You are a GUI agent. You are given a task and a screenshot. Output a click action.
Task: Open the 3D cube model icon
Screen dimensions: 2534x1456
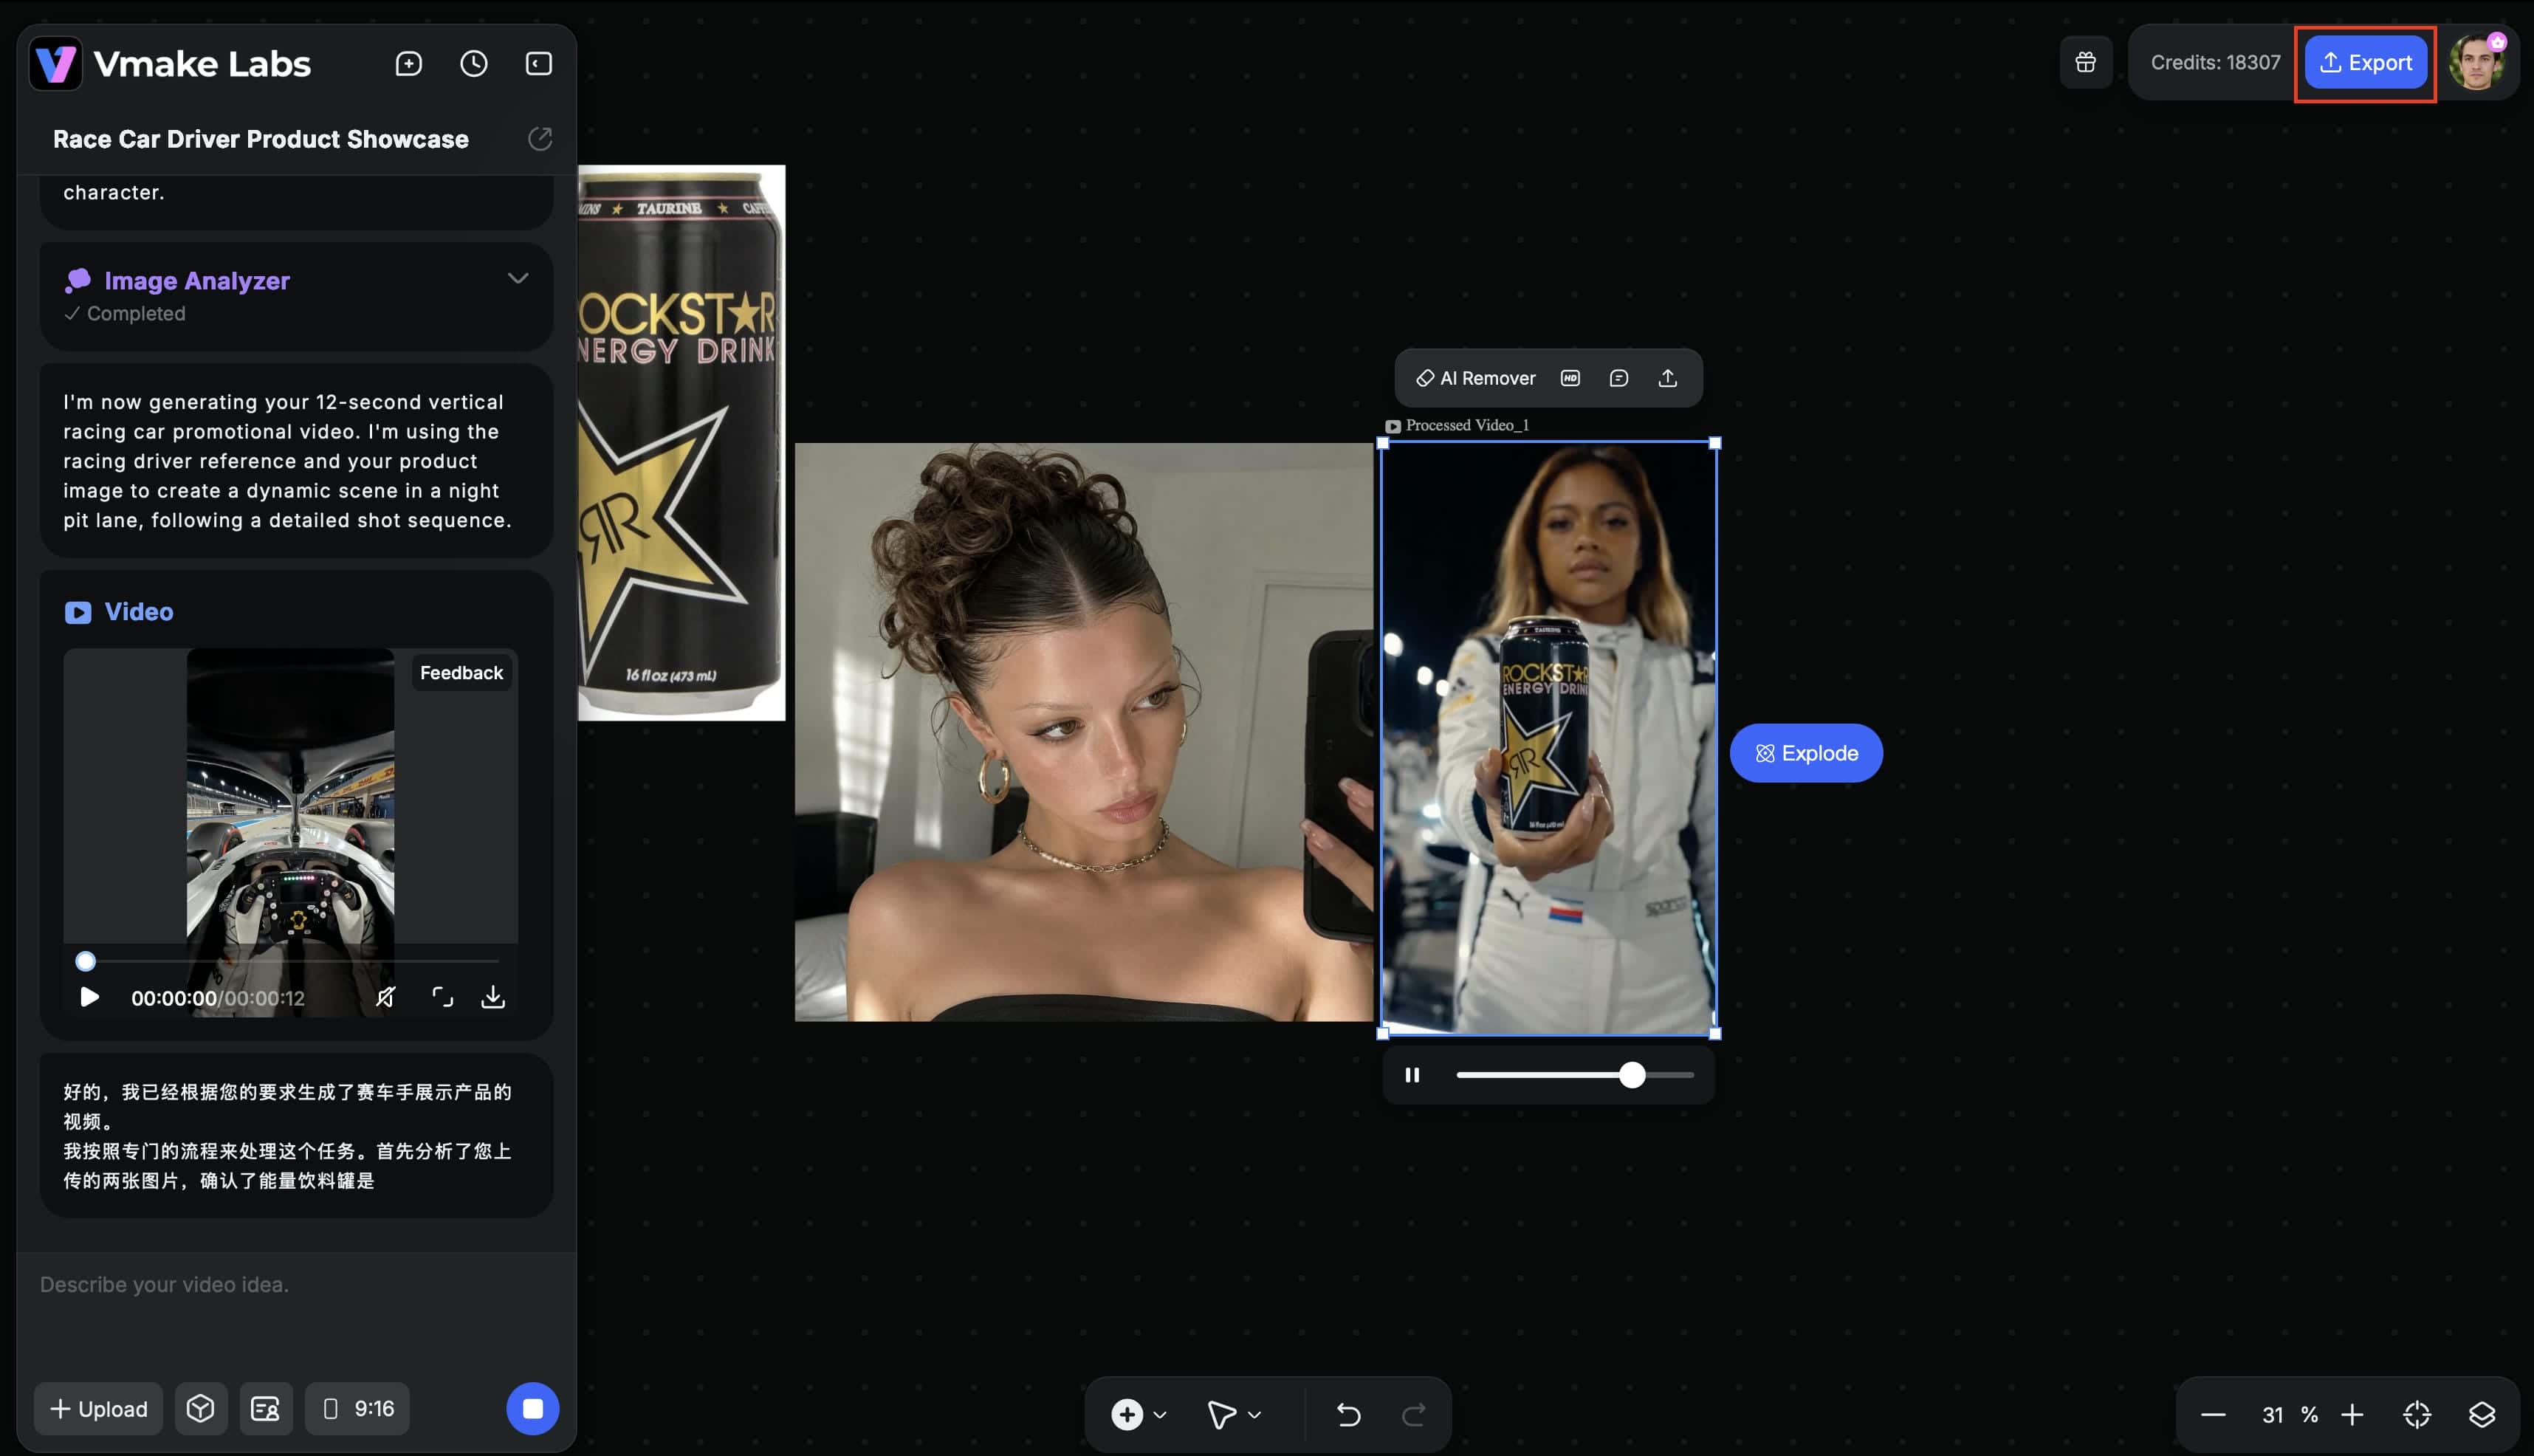point(201,1408)
